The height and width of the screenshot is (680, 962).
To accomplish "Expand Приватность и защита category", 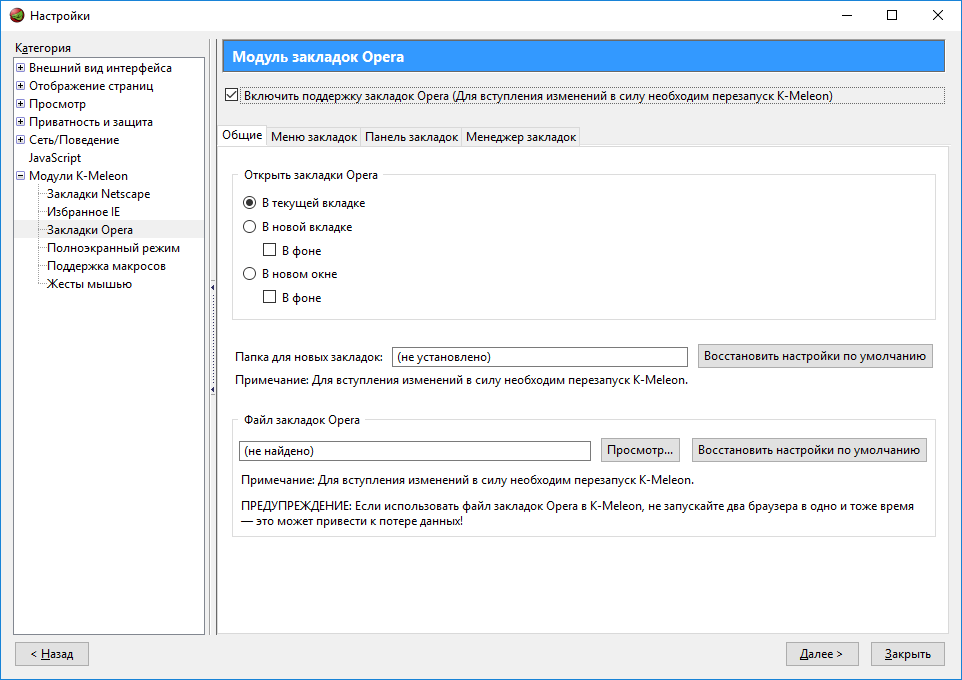I will [20, 122].
